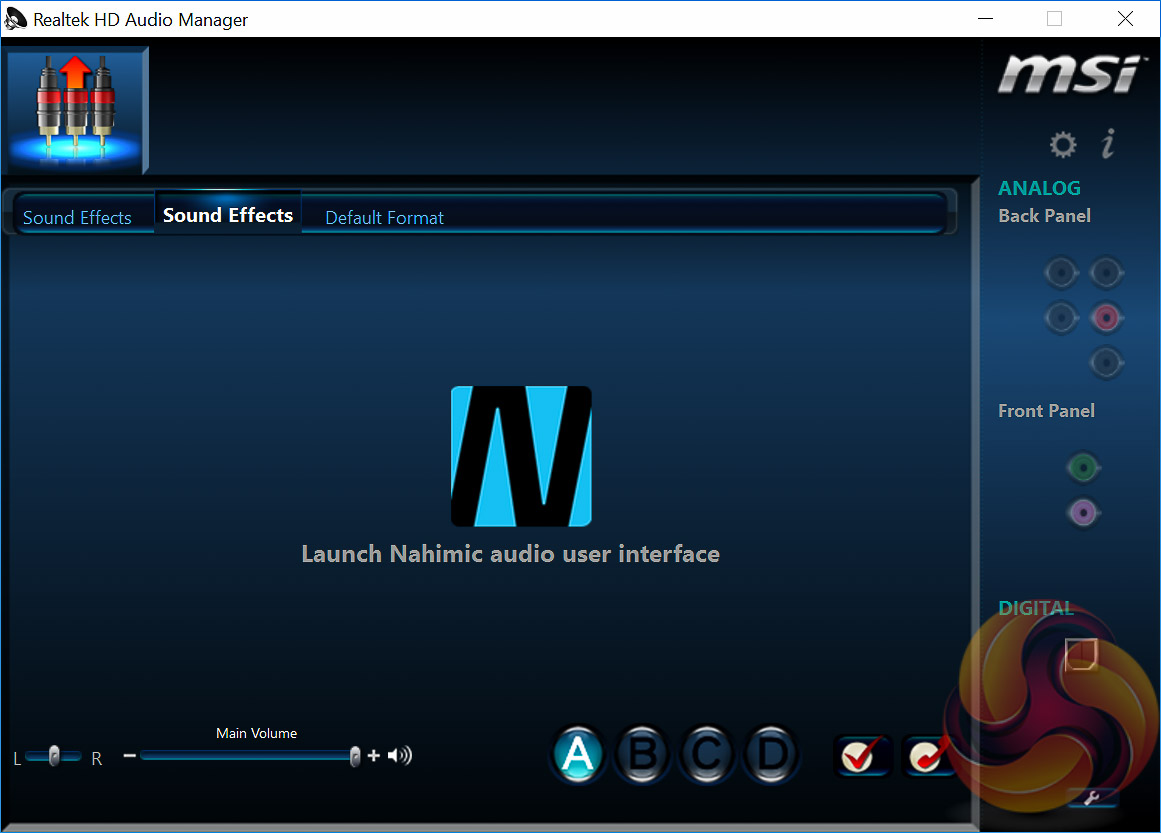Click 'Launch Nahimic audio user interface' text

click(x=510, y=554)
